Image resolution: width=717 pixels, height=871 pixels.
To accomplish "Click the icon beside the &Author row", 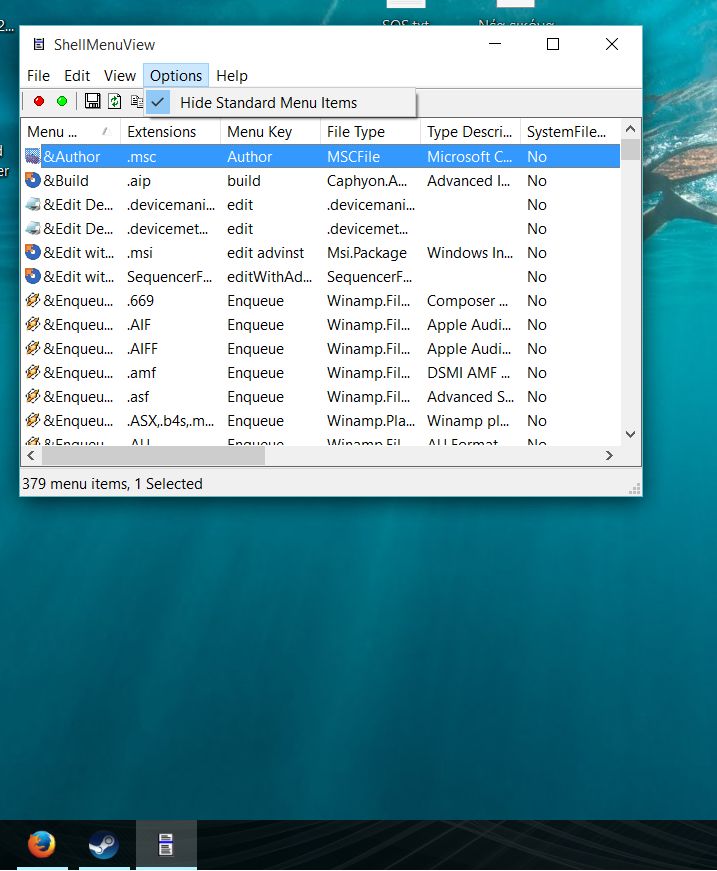I will 33,156.
